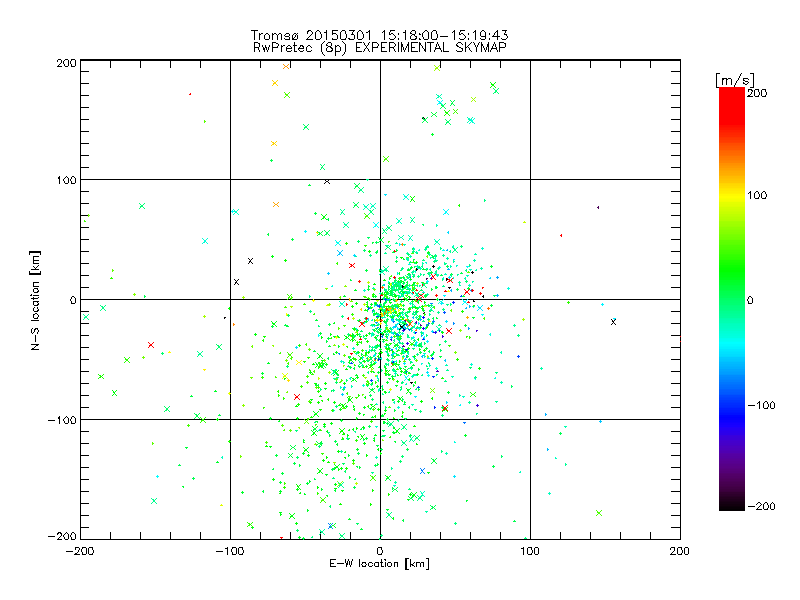Pick the '200' tick label on E-W axis
The image size is (800, 600).
pos(680,551)
